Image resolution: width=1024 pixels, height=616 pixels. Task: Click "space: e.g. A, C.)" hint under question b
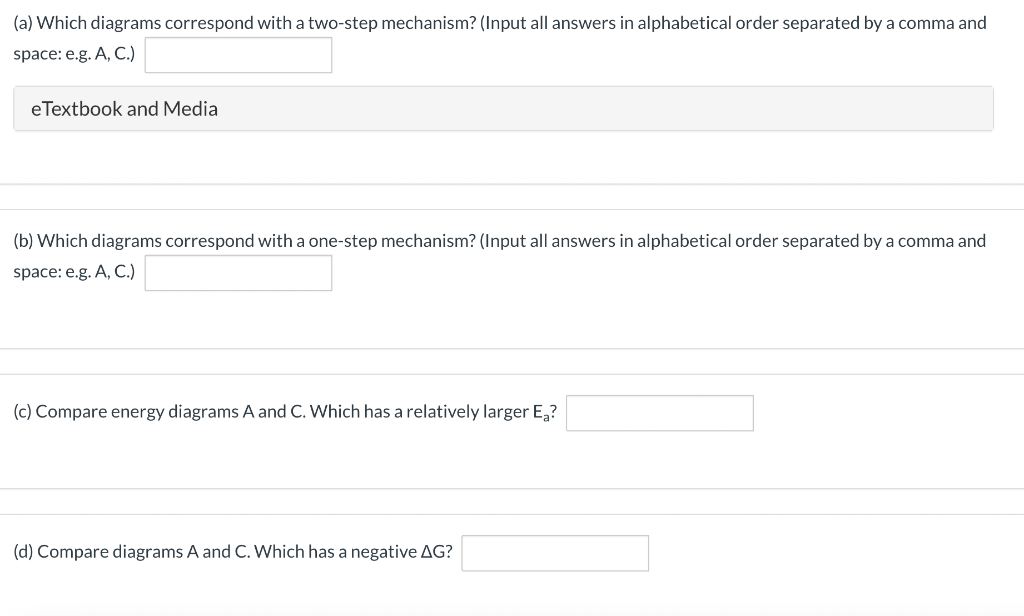point(74,271)
